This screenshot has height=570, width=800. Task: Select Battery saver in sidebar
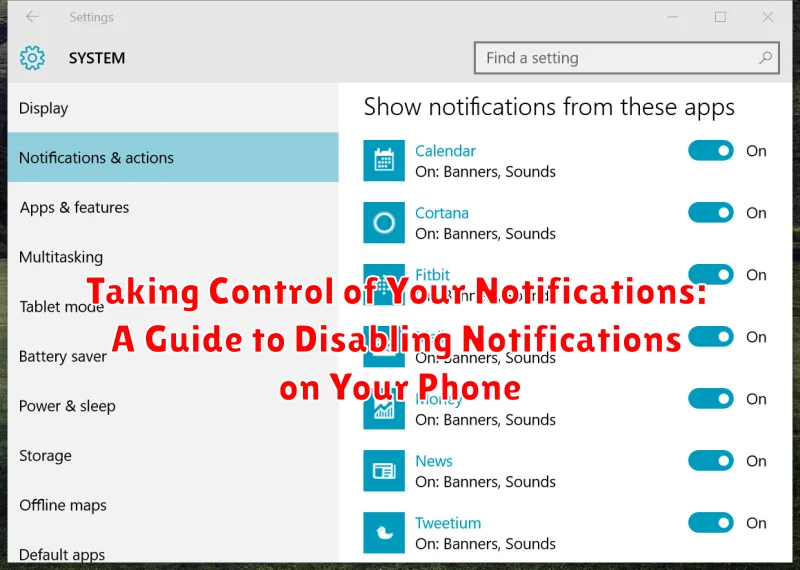[x=173, y=356]
